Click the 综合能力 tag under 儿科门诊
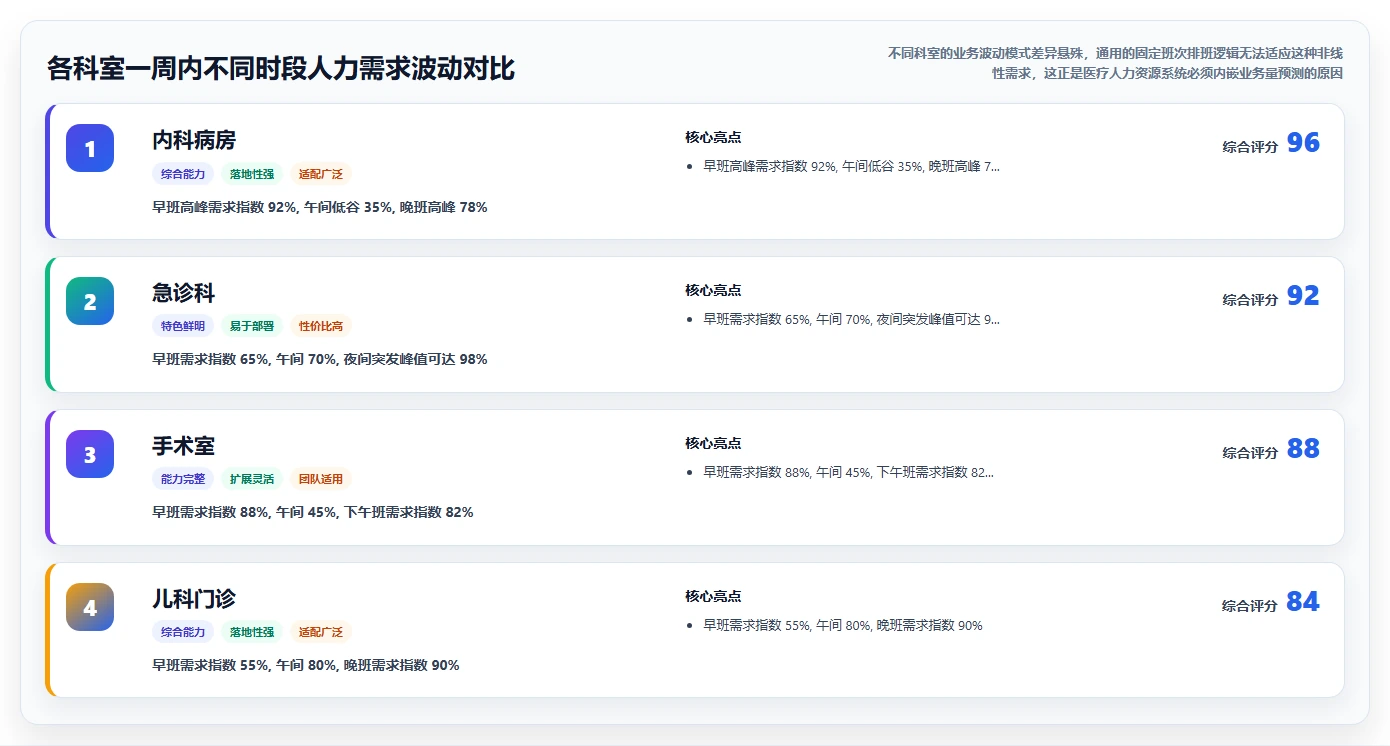The height and width of the screenshot is (746, 1390). 183,632
